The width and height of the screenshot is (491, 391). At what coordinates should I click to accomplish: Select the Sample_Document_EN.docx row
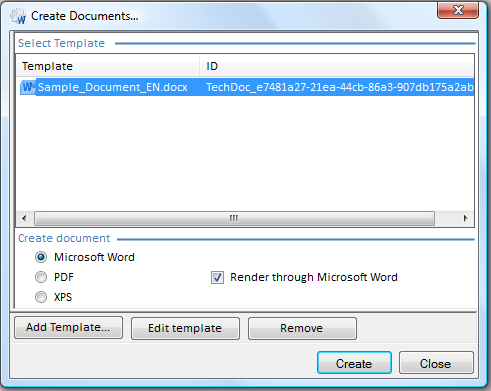point(245,87)
